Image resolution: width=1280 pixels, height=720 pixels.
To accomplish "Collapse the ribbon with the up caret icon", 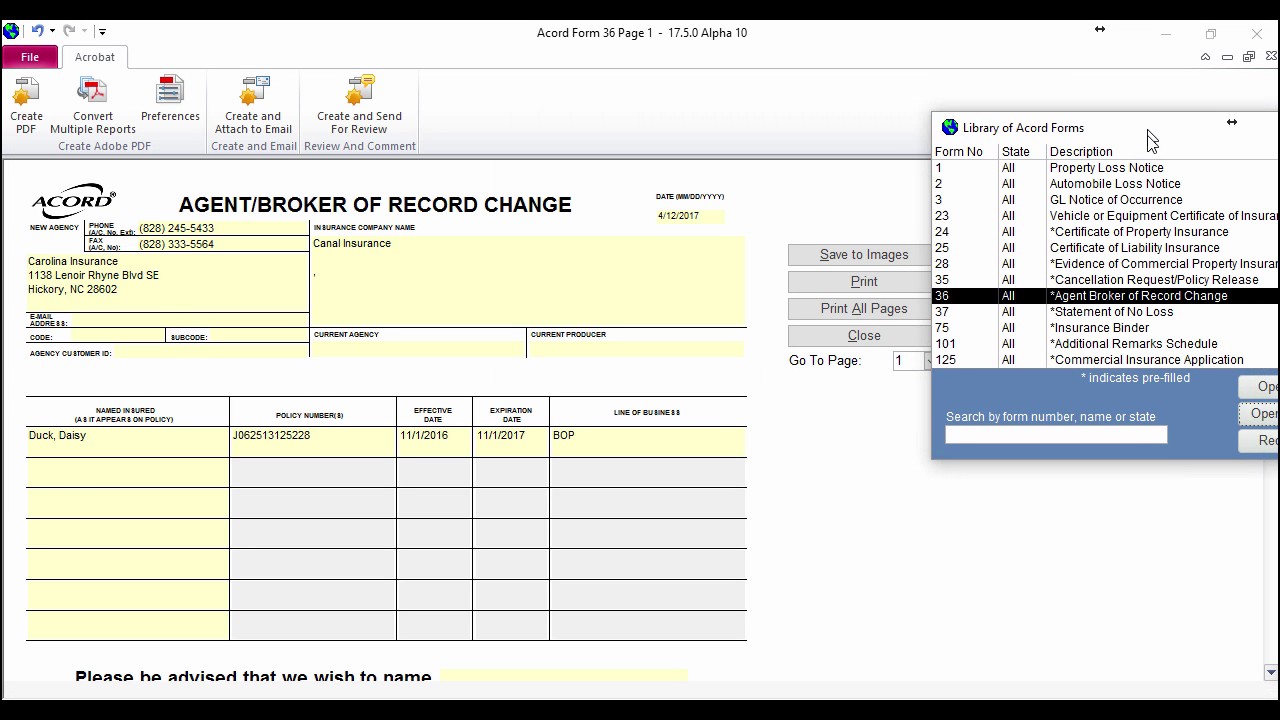I will 1205,57.
